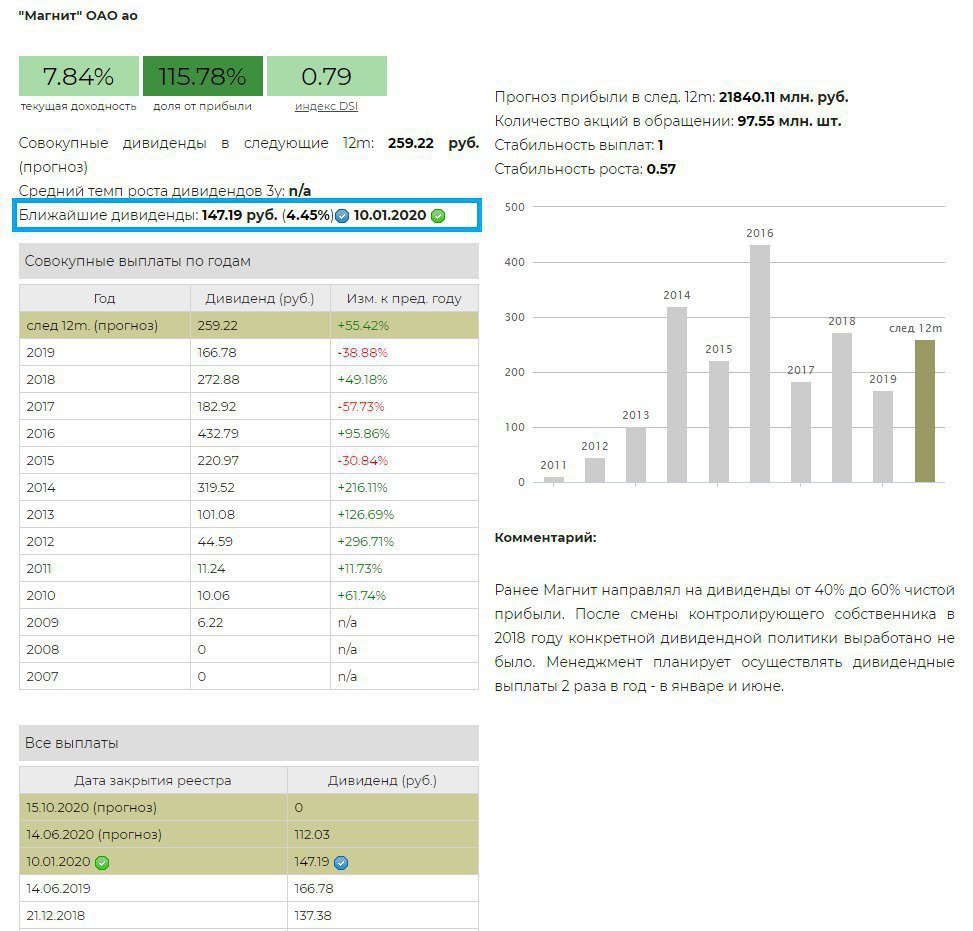Viewport: 973px width, 931px height.
Task: Click the 2015 bar in the chart
Action: click(x=719, y=422)
